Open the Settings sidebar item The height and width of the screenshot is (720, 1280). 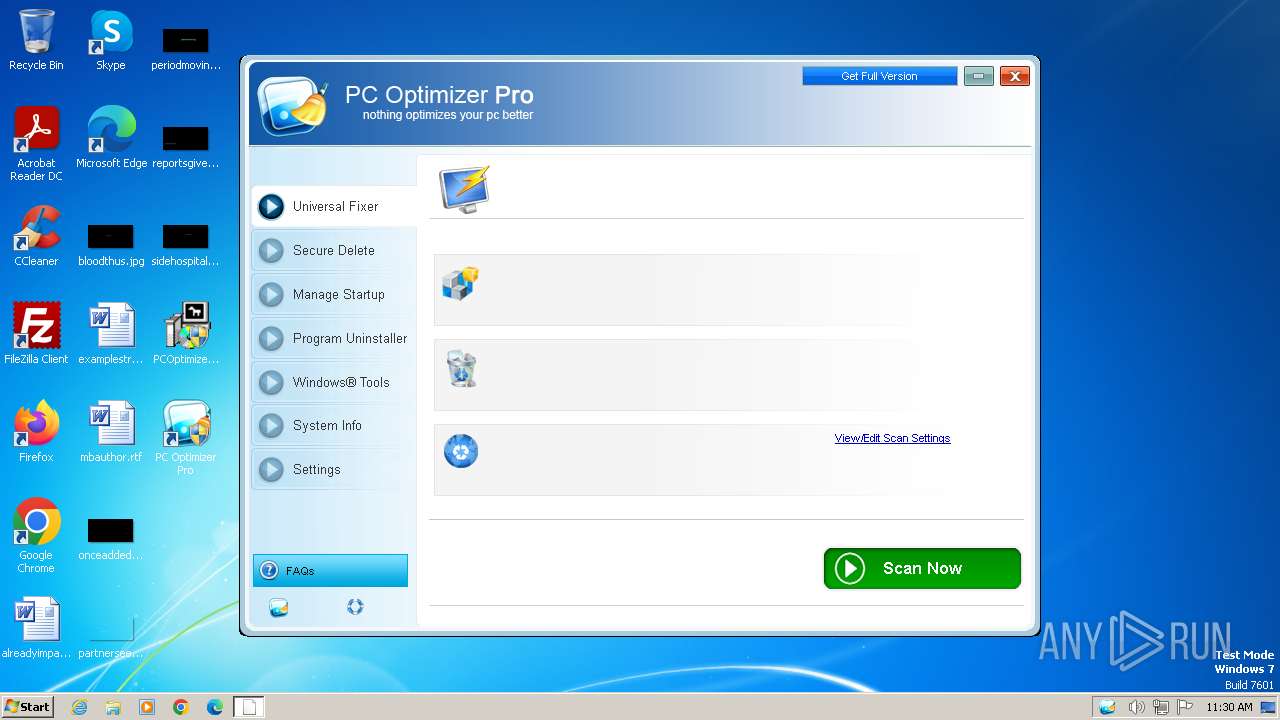[333, 469]
